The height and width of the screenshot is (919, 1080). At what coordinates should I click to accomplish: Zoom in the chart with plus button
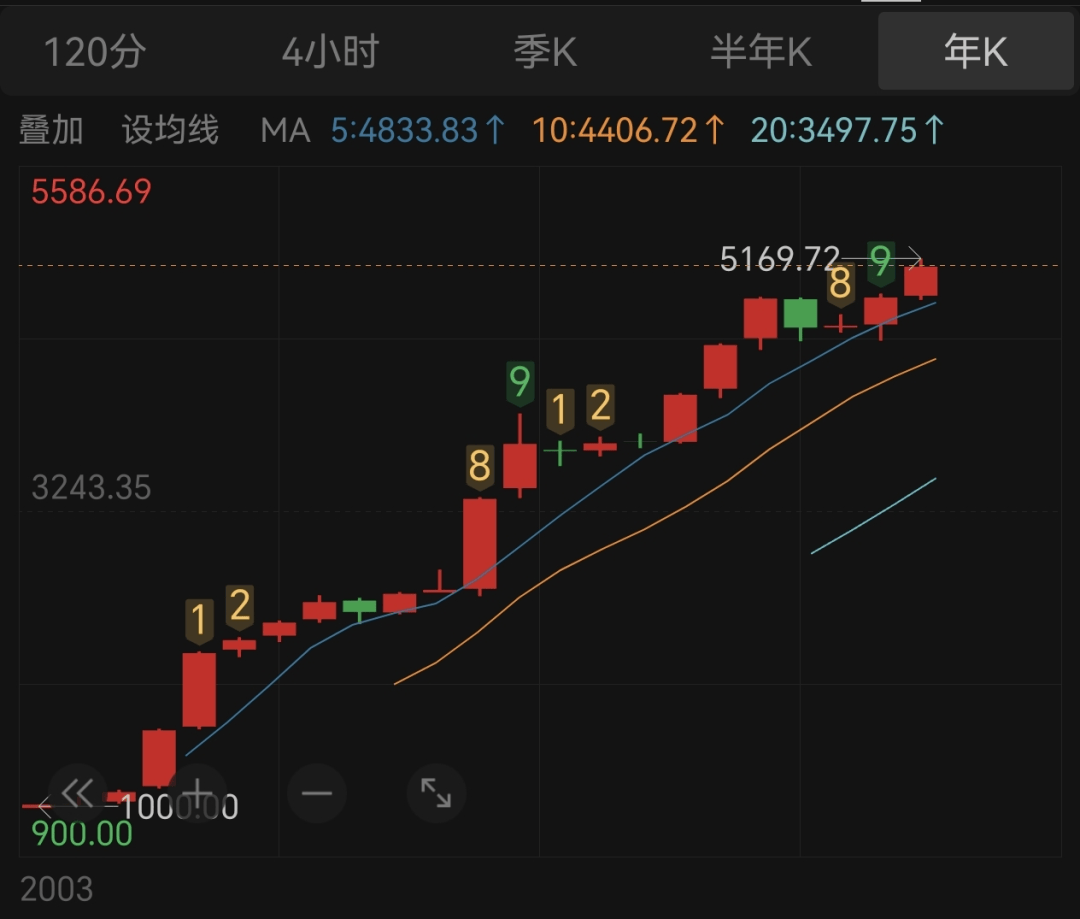198,794
